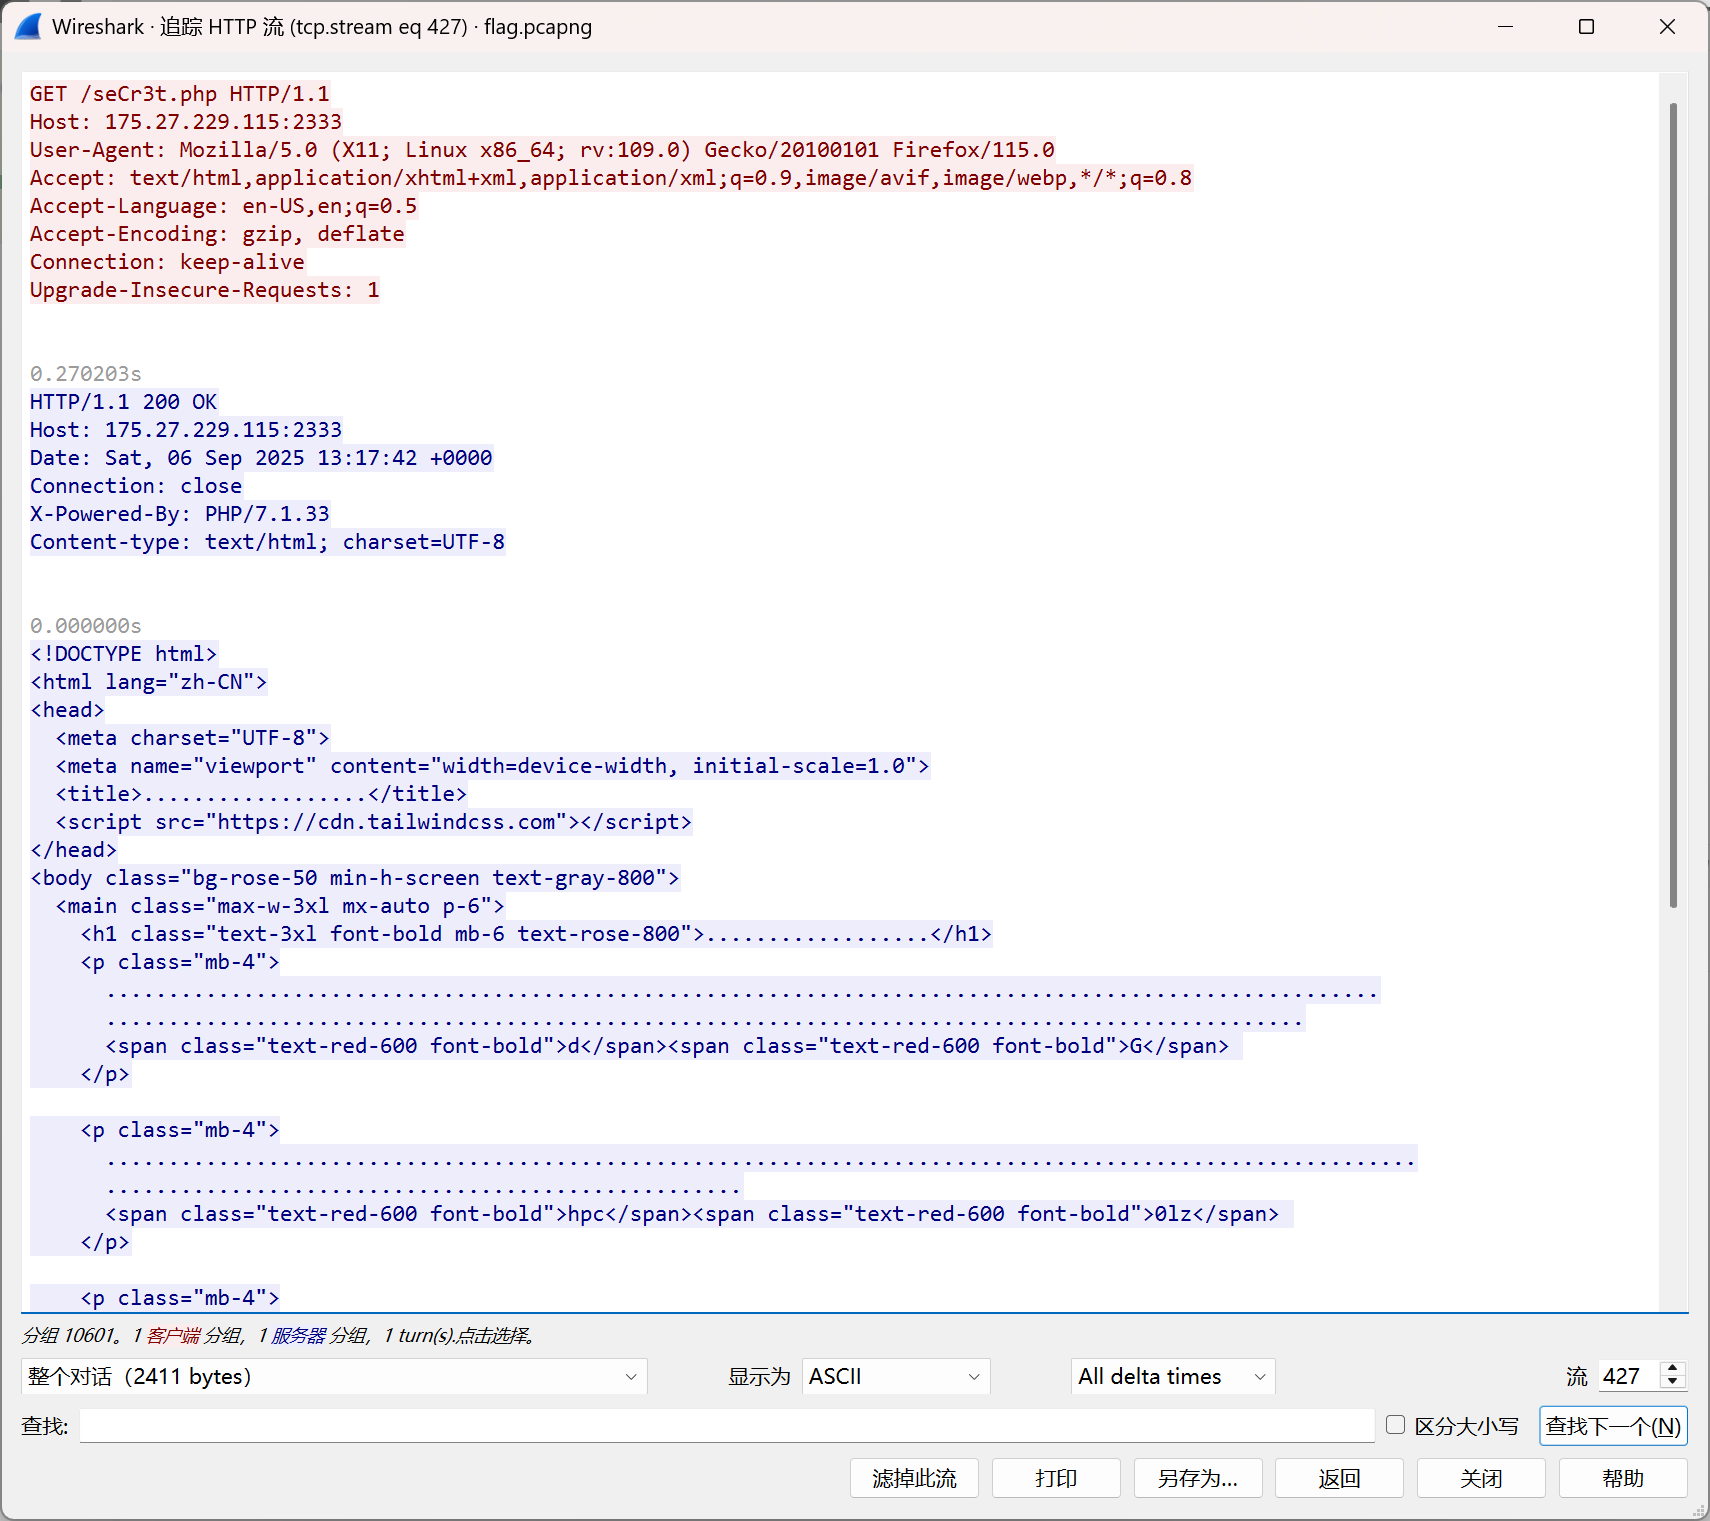Screen dimensions: 1710x1521
Task: Toggle the 区分大小写 case-sensitive checkbox
Action: (1396, 1425)
